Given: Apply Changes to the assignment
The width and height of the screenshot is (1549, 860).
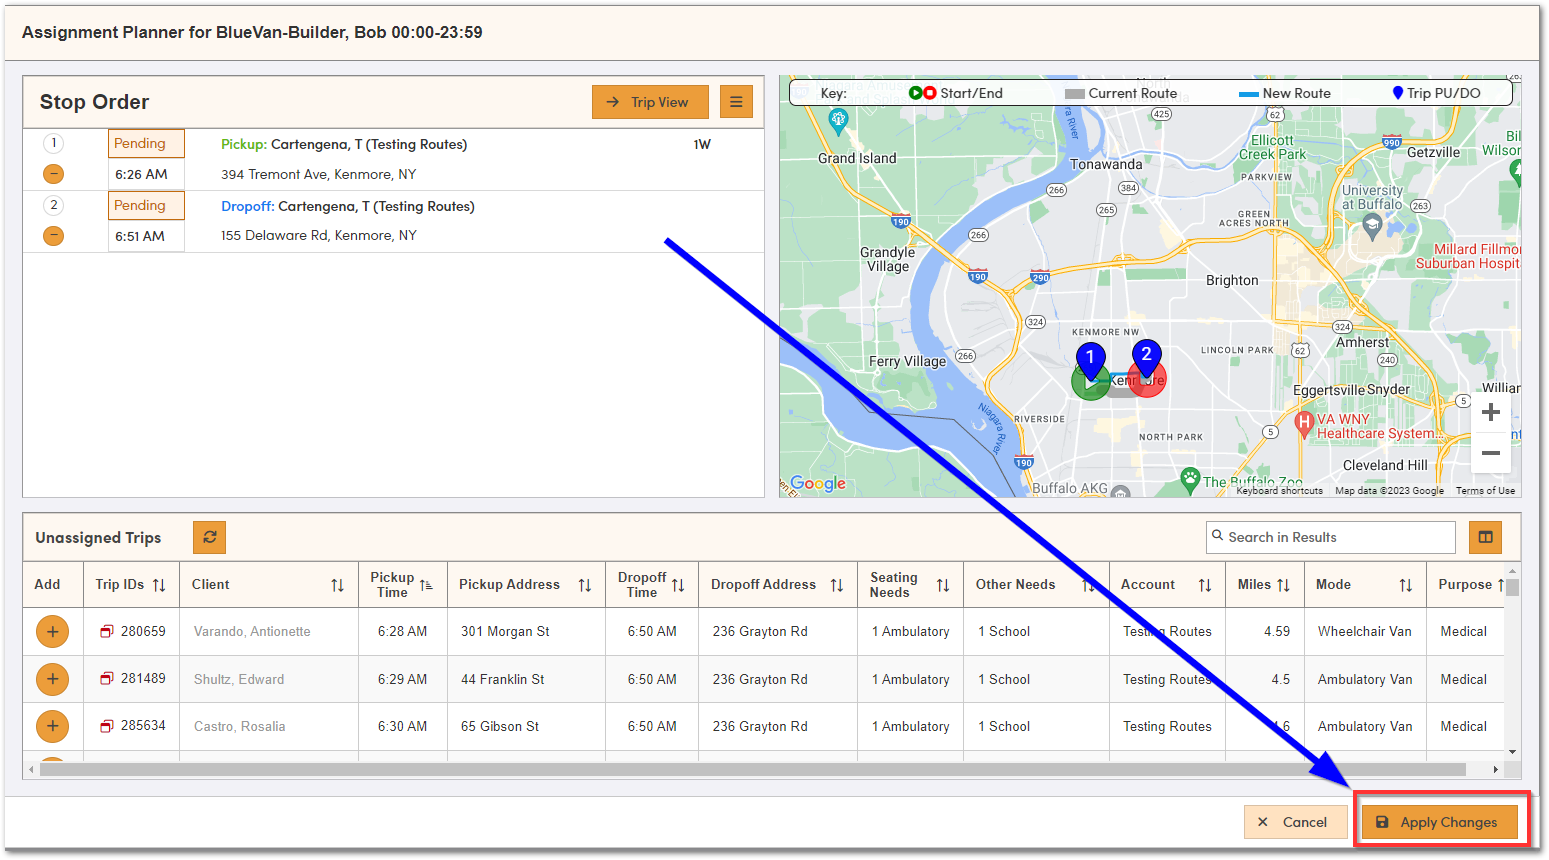Looking at the screenshot, I should (1440, 821).
